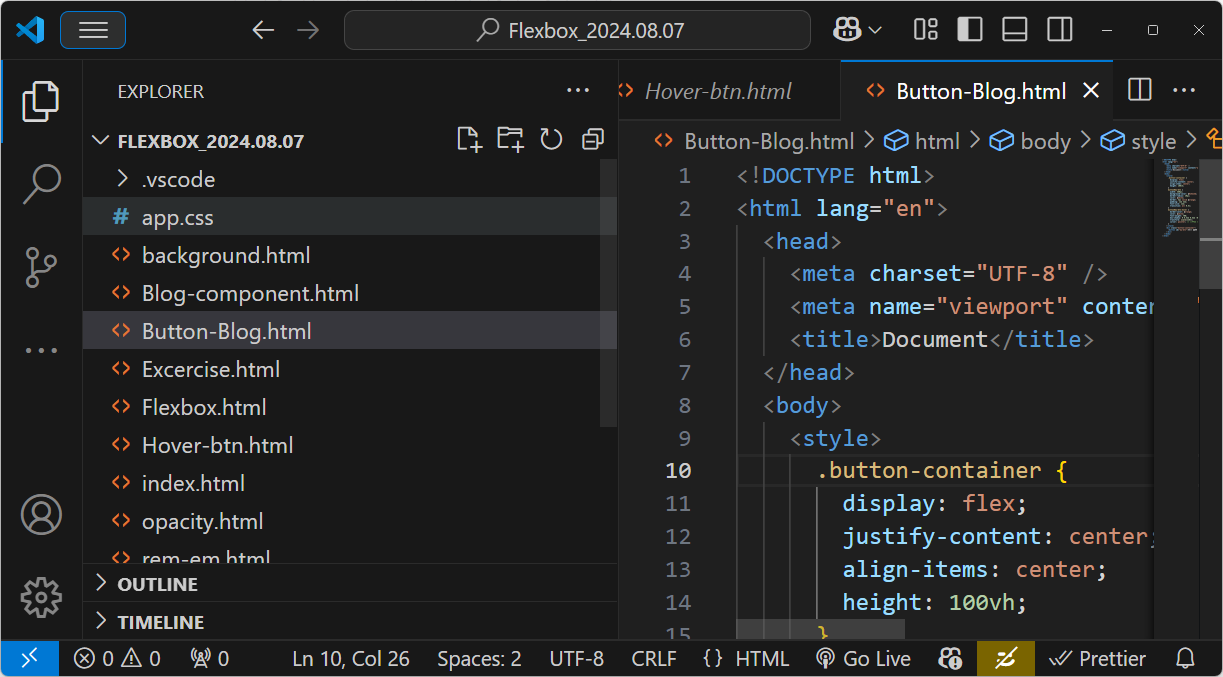Expand the .vscode folder
This screenshot has height=677, width=1223.
(350, 180)
